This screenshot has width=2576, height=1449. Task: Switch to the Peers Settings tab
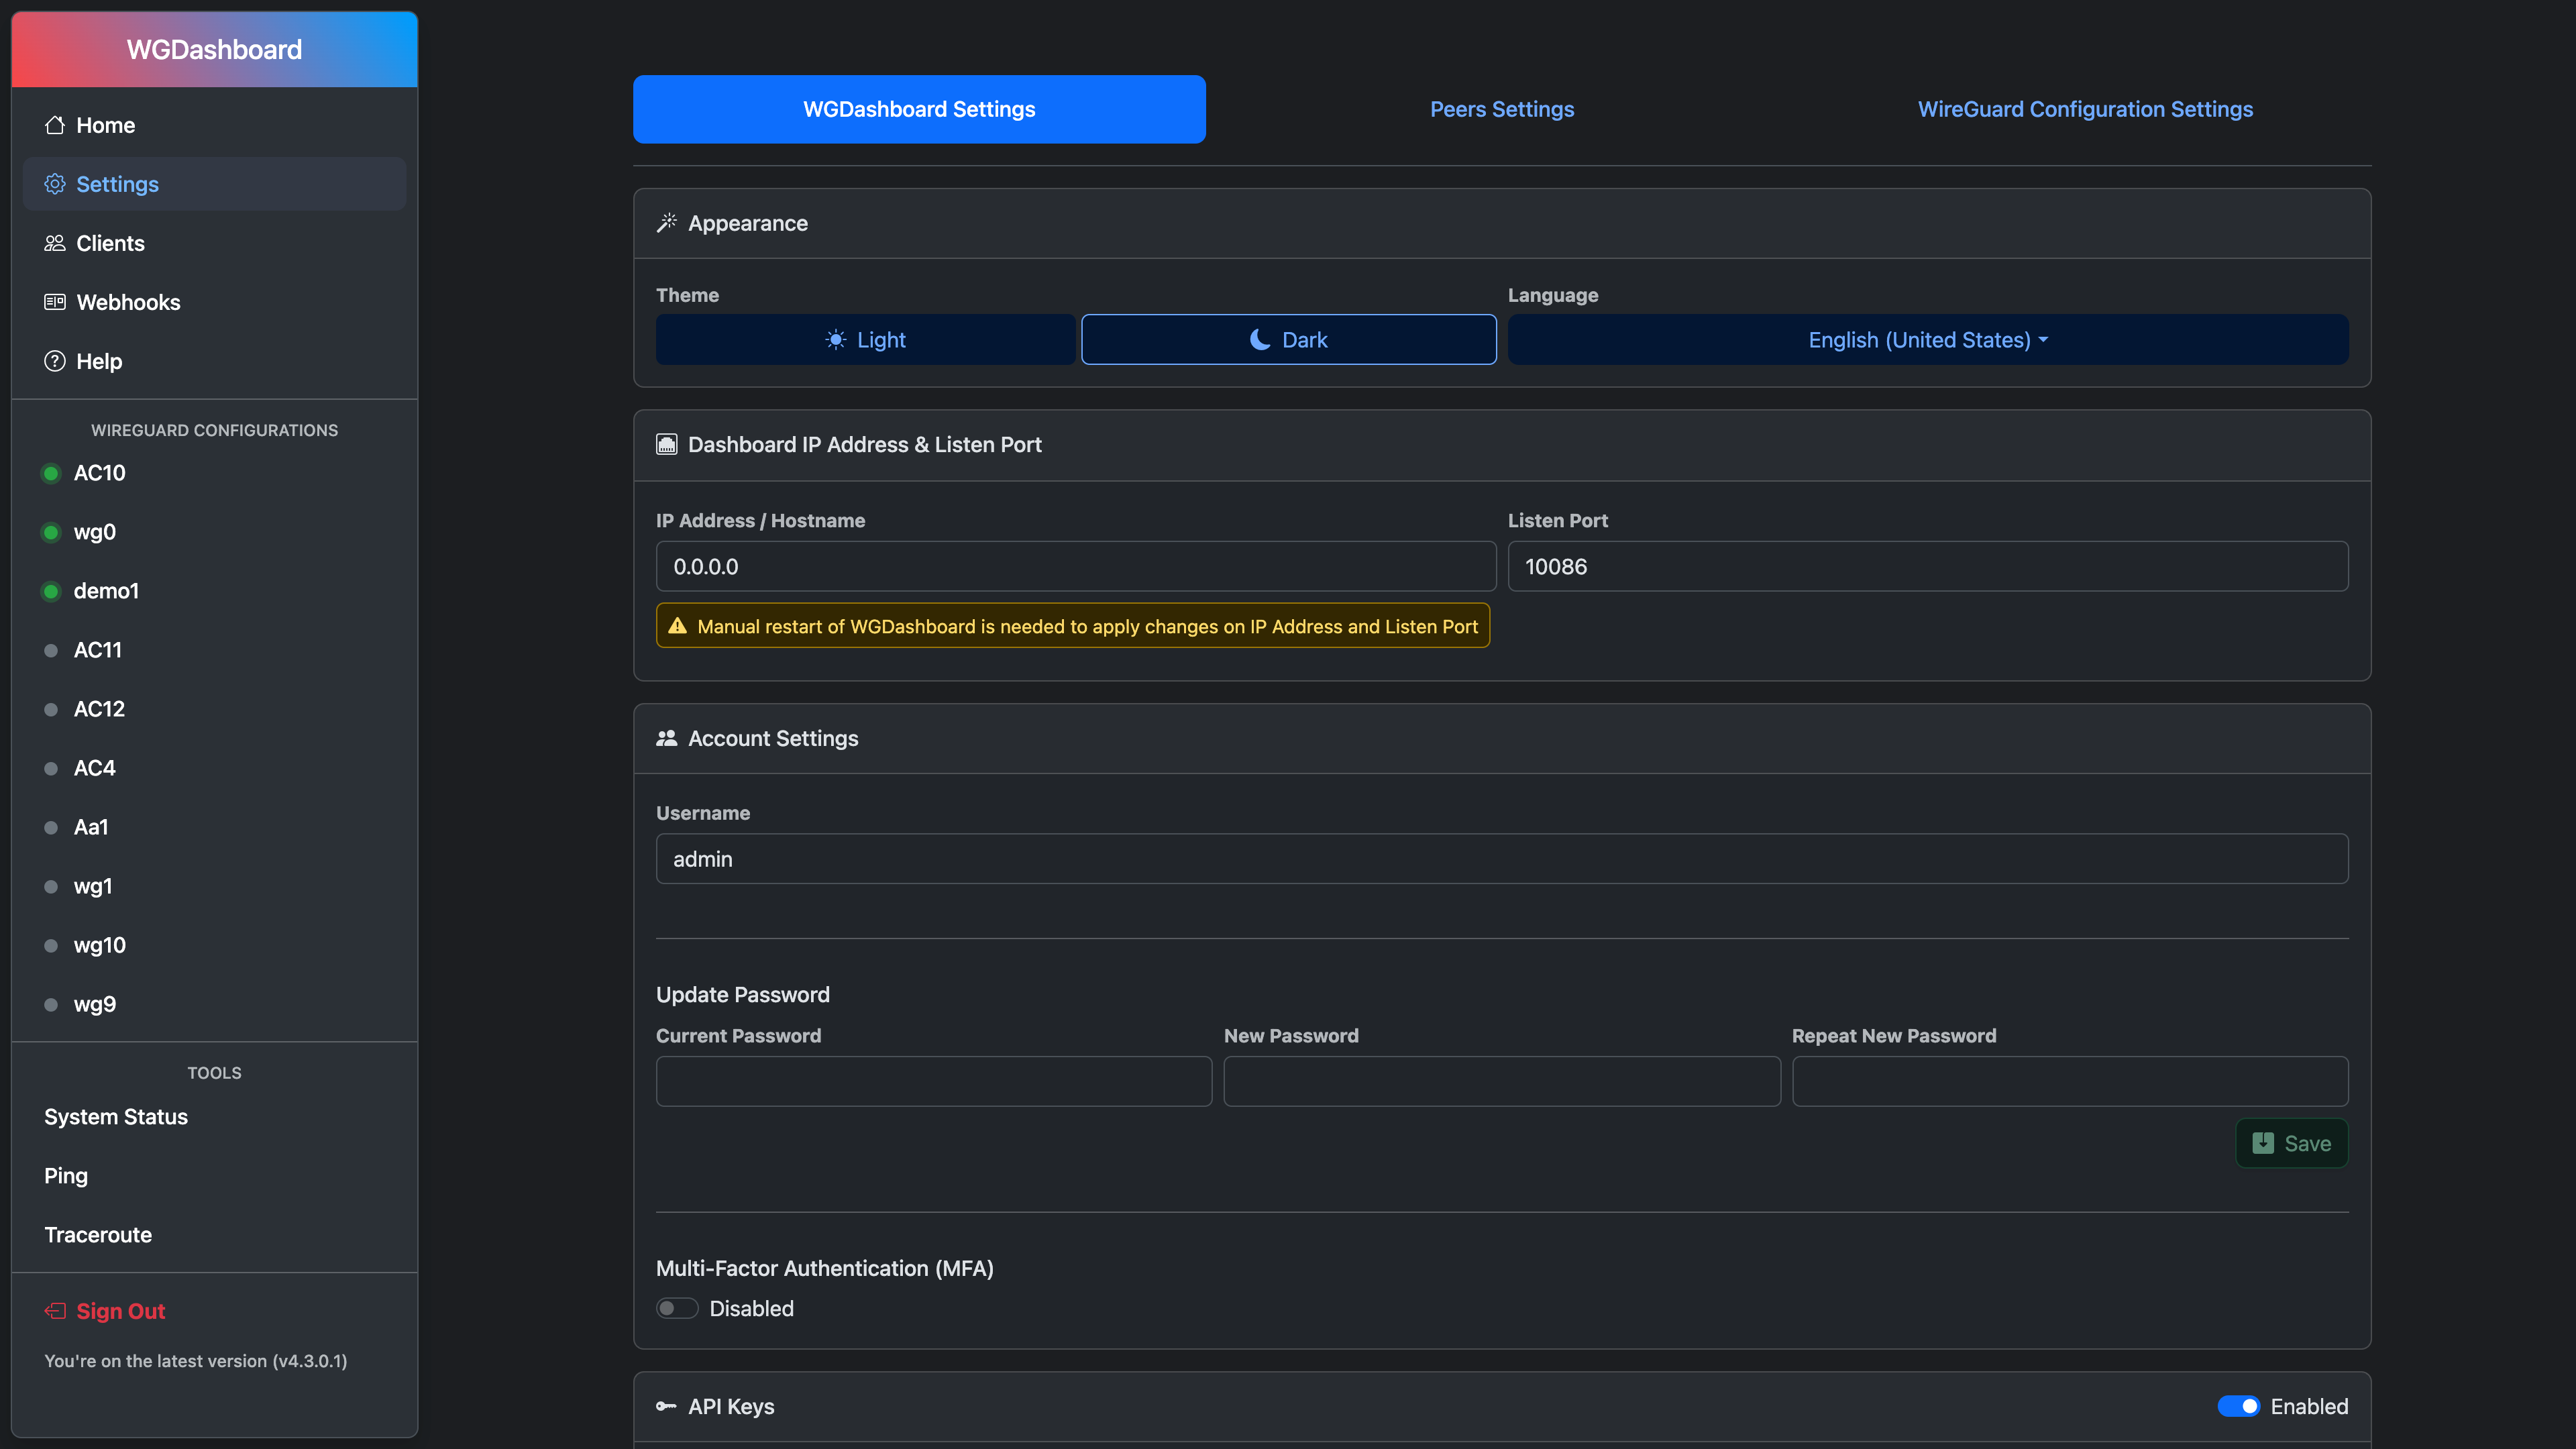[x=1501, y=109]
